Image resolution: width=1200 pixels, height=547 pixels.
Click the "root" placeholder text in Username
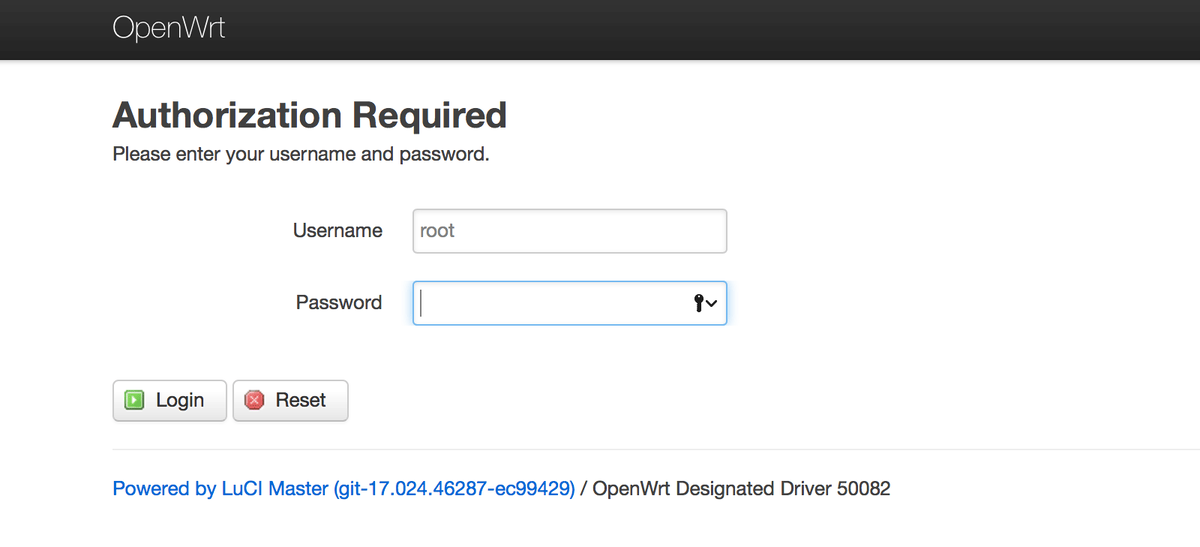pyautogui.click(x=438, y=231)
